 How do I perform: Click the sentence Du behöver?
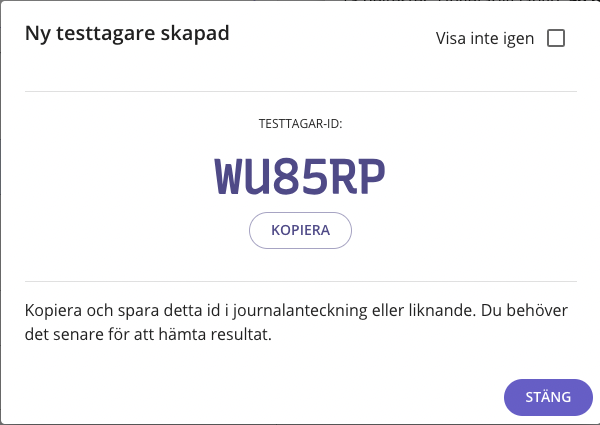click(x=524, y=310)
